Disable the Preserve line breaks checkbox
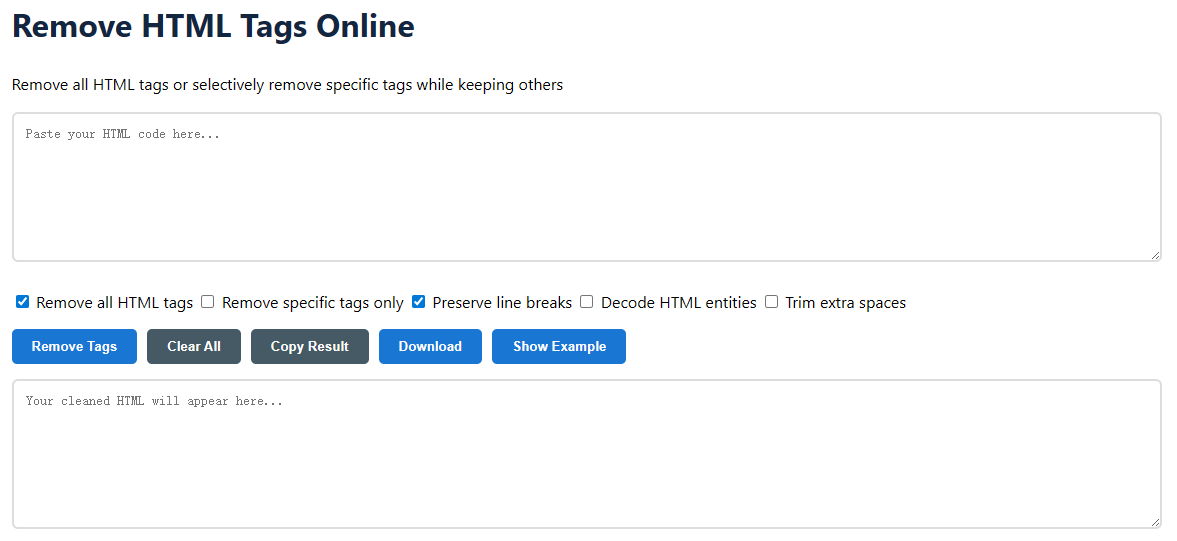The image size is (1177, 541). coord(419,302)
